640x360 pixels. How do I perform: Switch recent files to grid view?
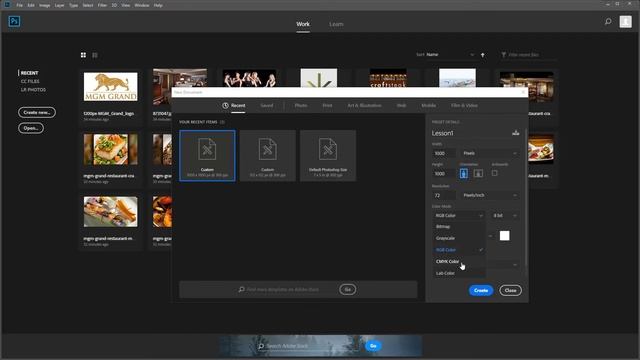tap(83, 55)
